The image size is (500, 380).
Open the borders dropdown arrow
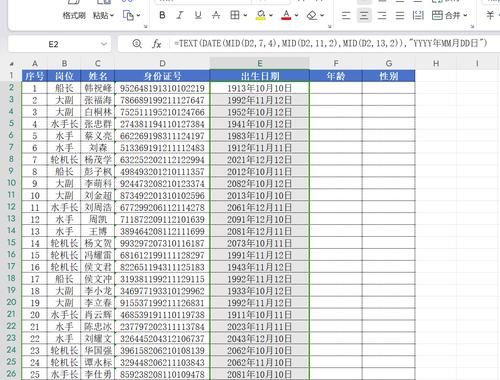click(x=245, y=15)
